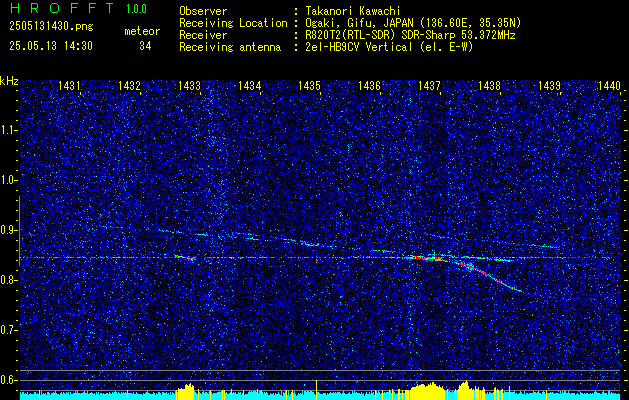Image resolution: width=629 pixels, height=400 pixels.
Task: Click the 1.0 kHz axis label
Action: [8, 180]
